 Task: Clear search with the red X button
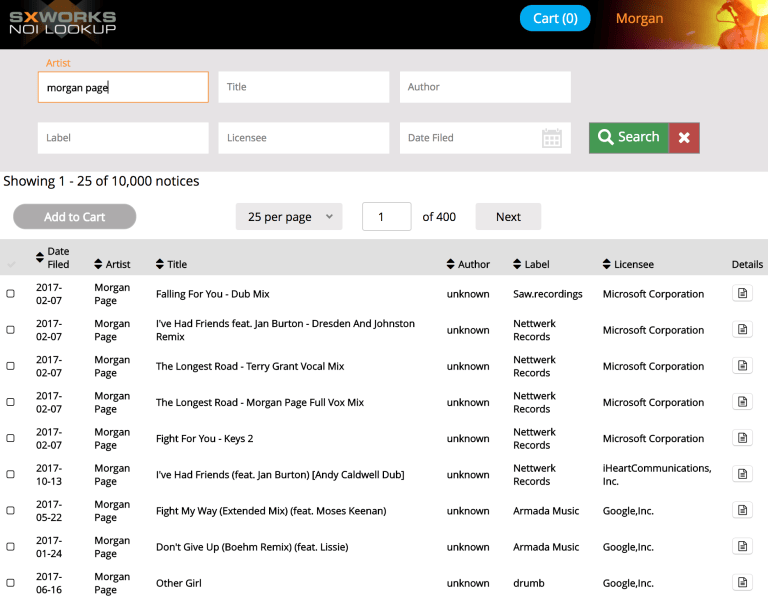[x=684, y=138]
